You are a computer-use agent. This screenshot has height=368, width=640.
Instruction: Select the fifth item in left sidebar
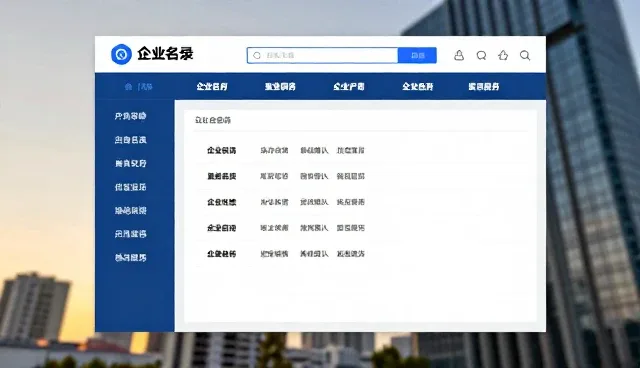pyautogui.click(x=130, y=211)
